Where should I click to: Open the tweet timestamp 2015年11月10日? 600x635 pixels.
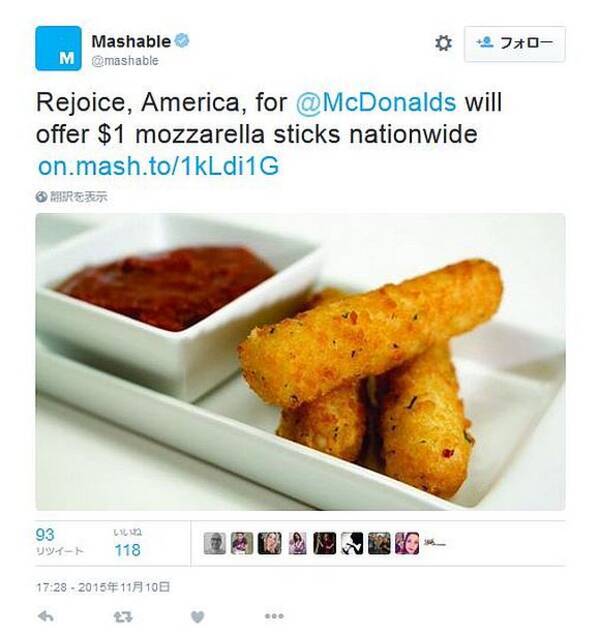103,587
